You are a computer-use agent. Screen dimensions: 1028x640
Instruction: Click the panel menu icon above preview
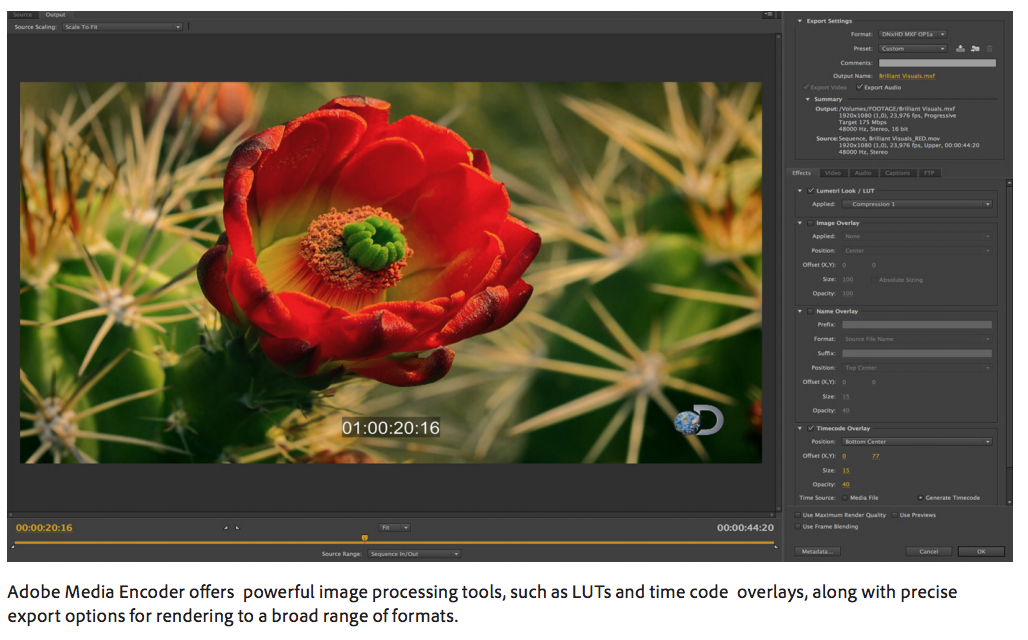(x=767, y=14)
